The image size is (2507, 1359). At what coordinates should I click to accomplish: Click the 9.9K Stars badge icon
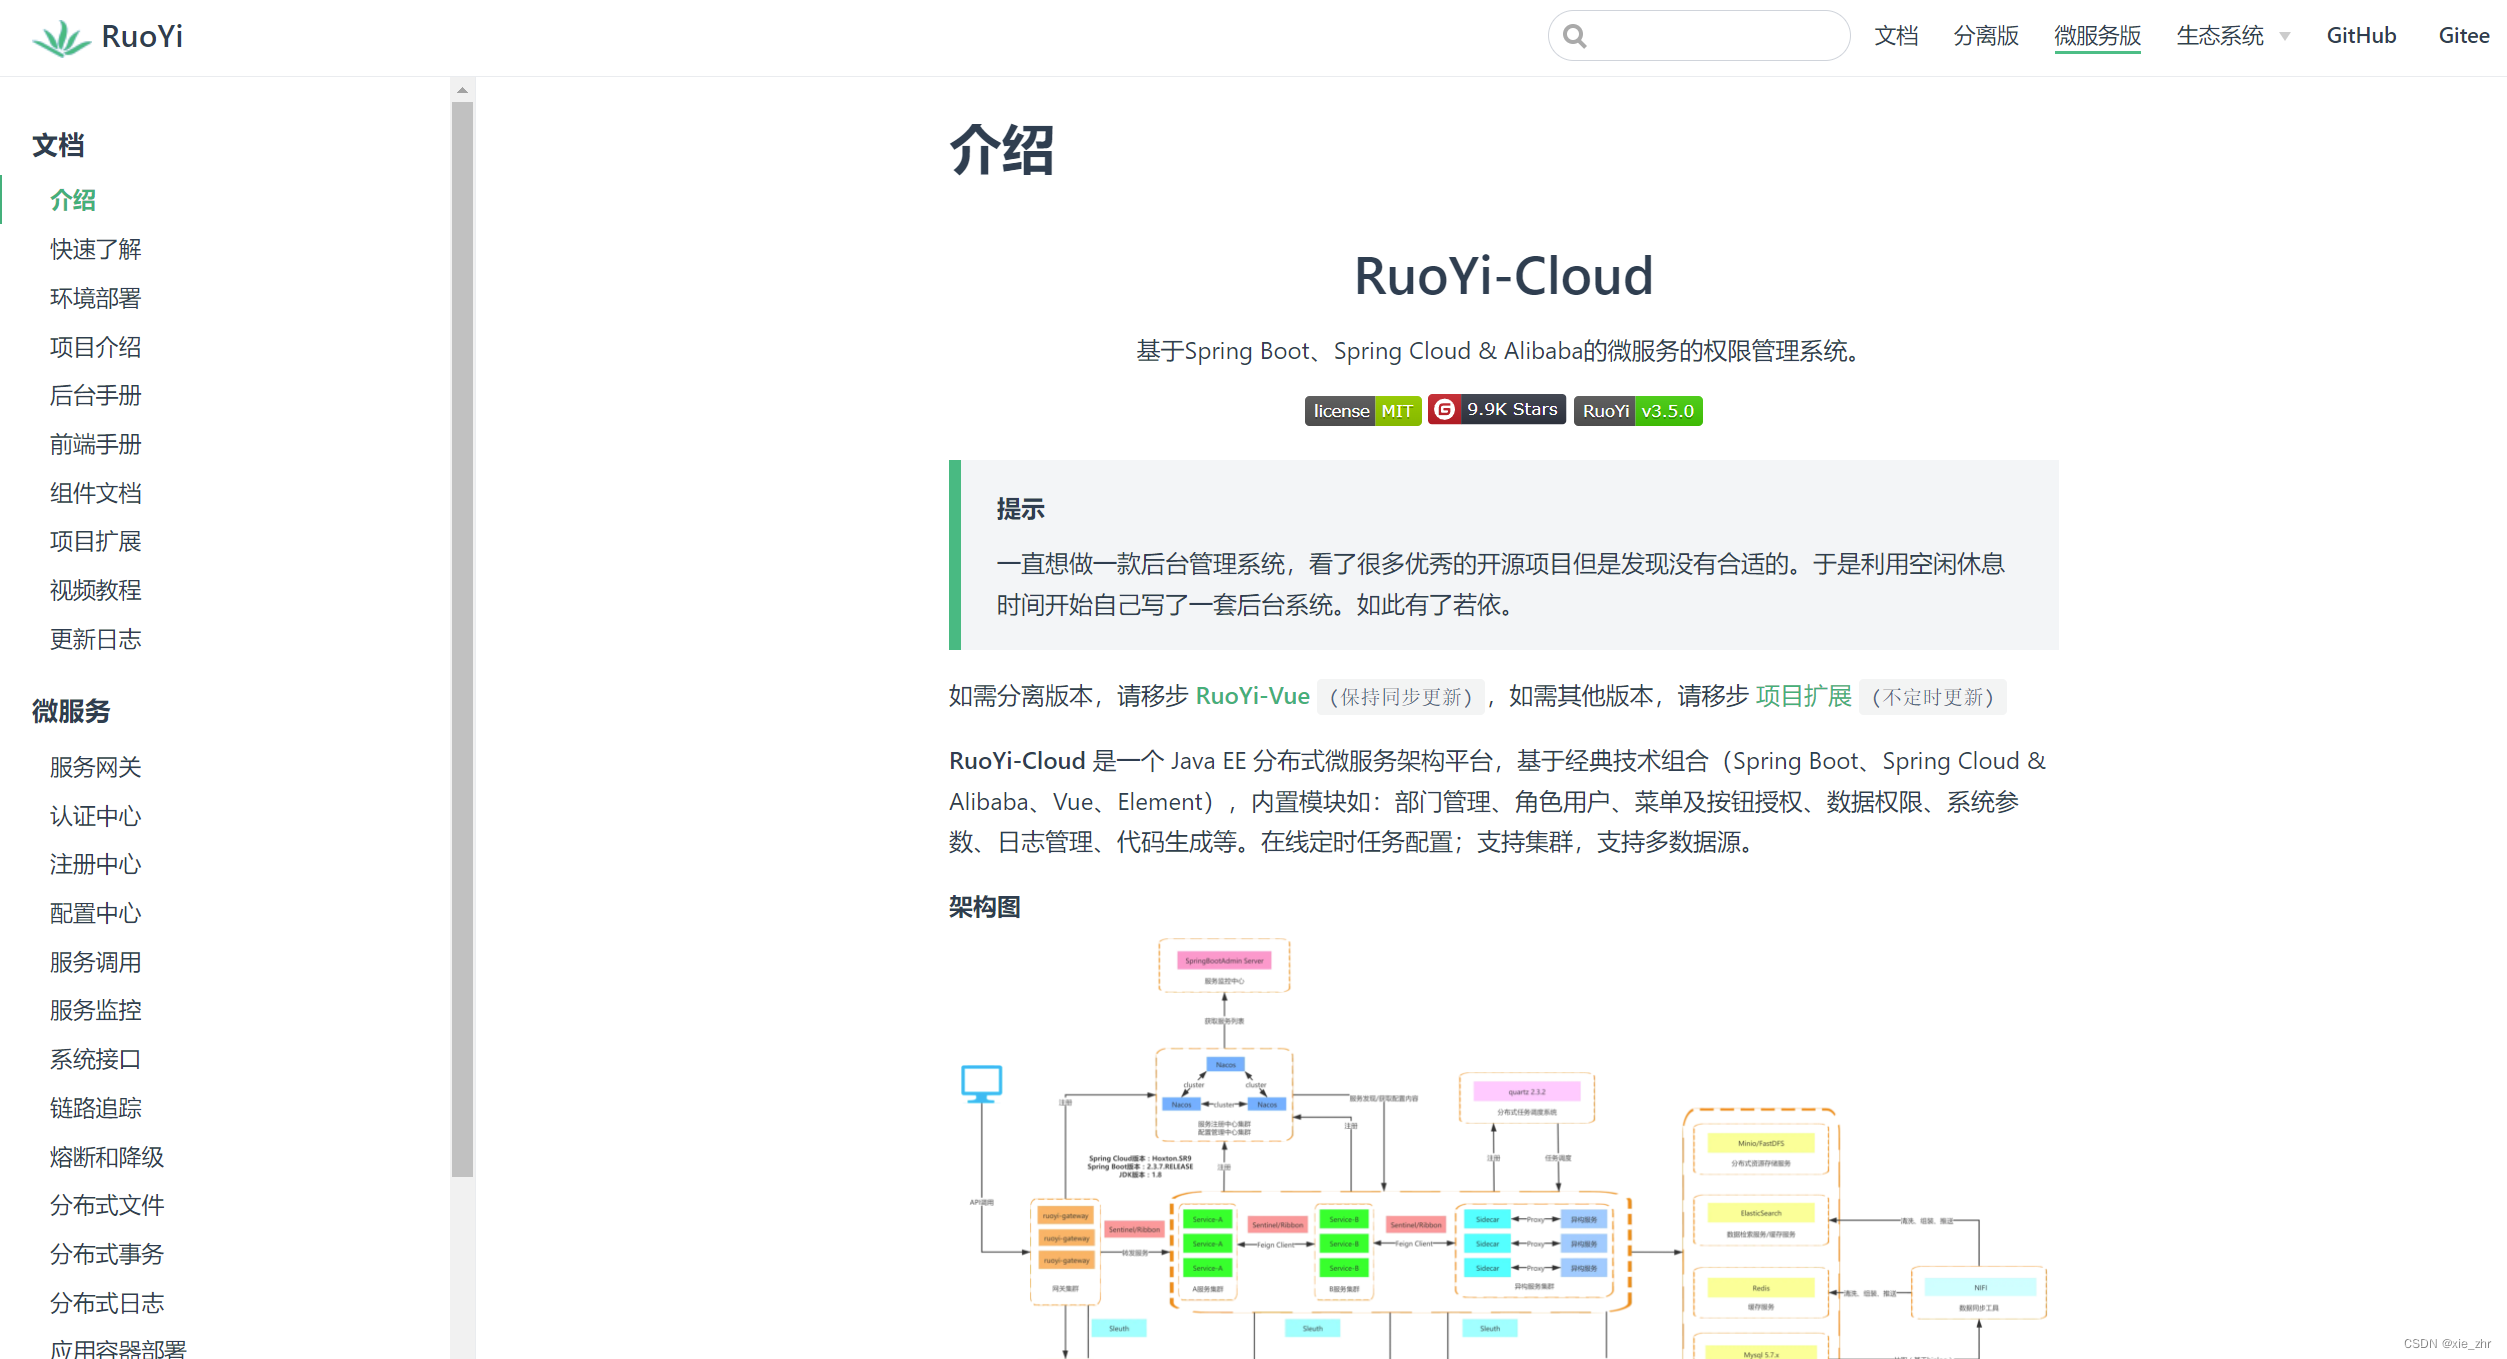(x=1493, y=408)
